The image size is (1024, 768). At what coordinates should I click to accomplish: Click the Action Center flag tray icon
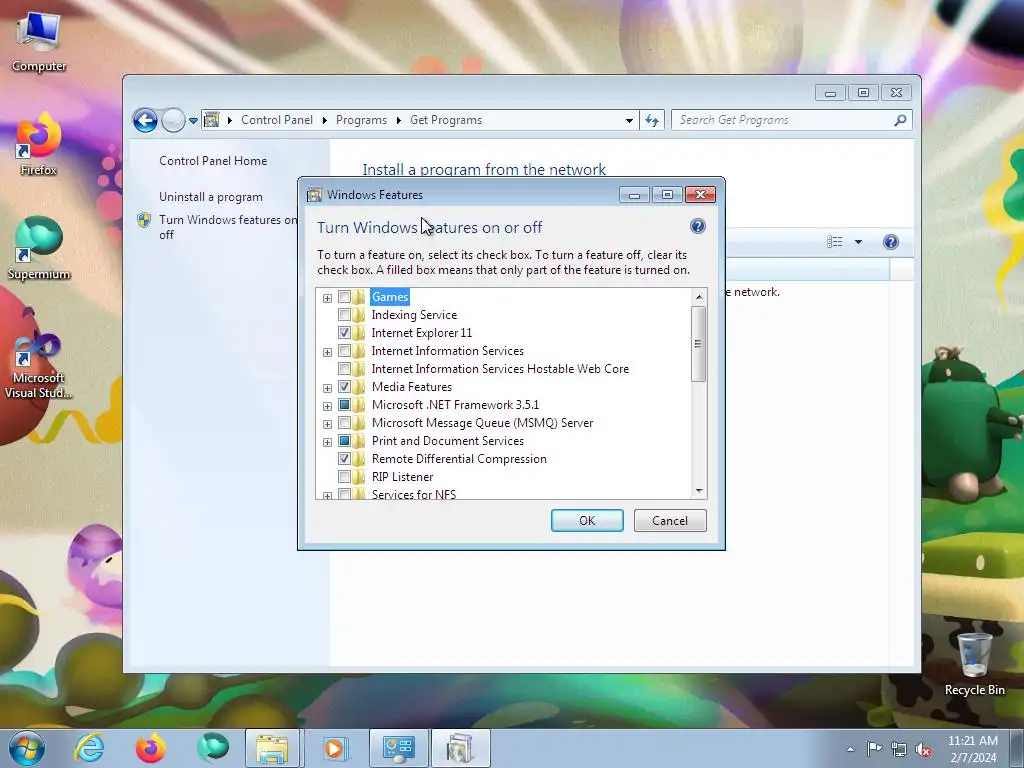(x=874, y=749)
